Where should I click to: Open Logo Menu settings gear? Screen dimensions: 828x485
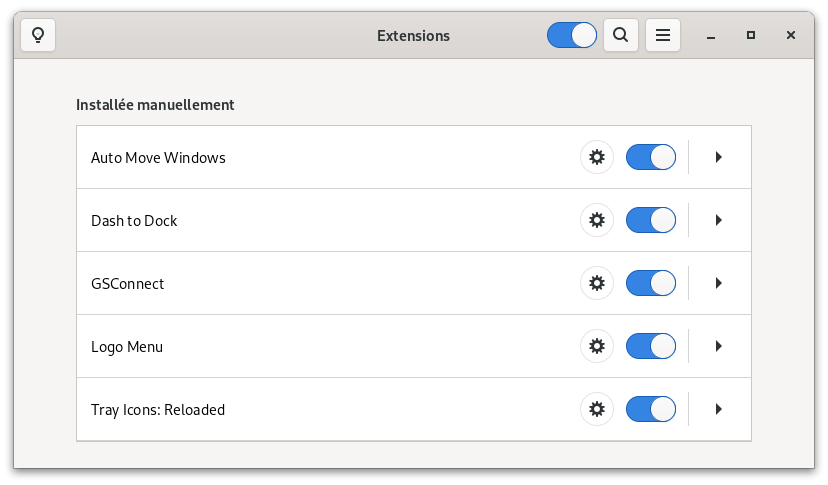597,346
